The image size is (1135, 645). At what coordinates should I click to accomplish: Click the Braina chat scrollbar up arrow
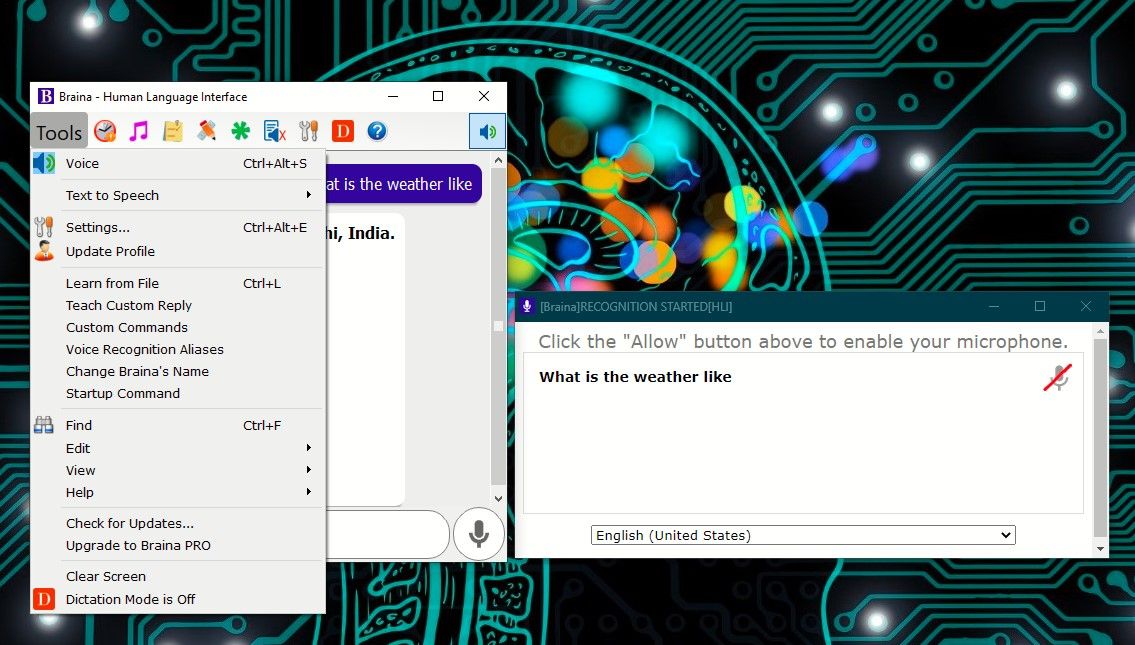pyautogui.click(x=498, y=160)
